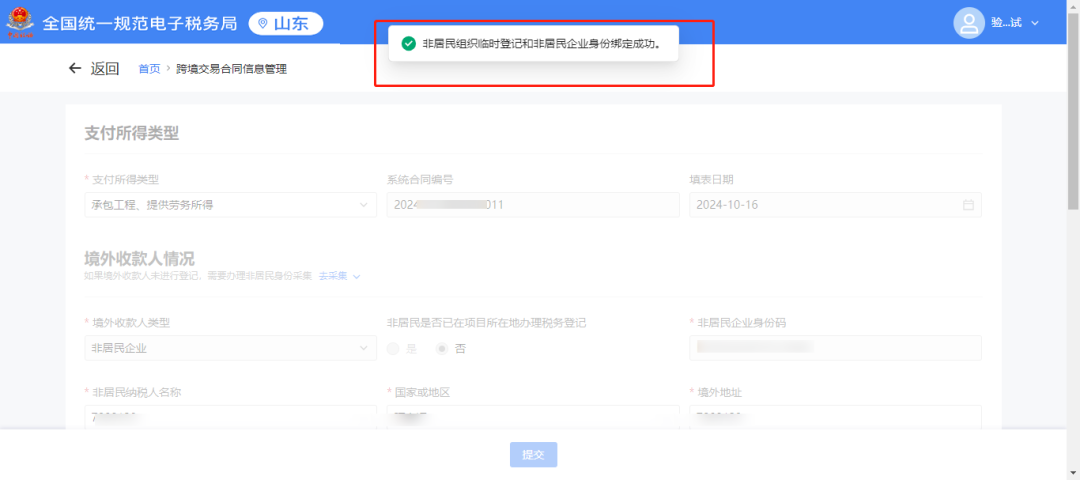Click the location pin icon beside 山东
This screenshot has width=1080, height=480.
(x=262, y=23)
